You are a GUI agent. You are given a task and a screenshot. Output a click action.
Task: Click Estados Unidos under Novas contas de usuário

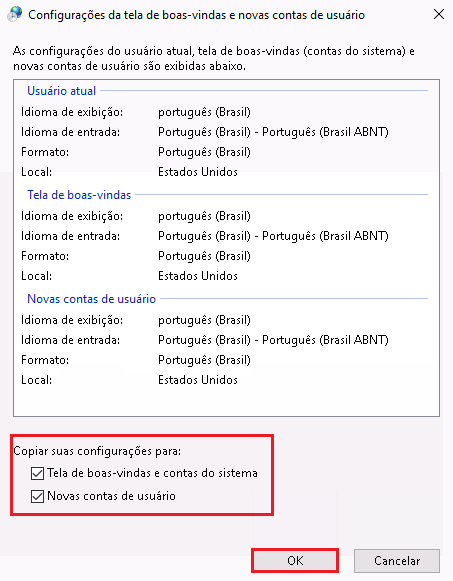click(198, 380)
